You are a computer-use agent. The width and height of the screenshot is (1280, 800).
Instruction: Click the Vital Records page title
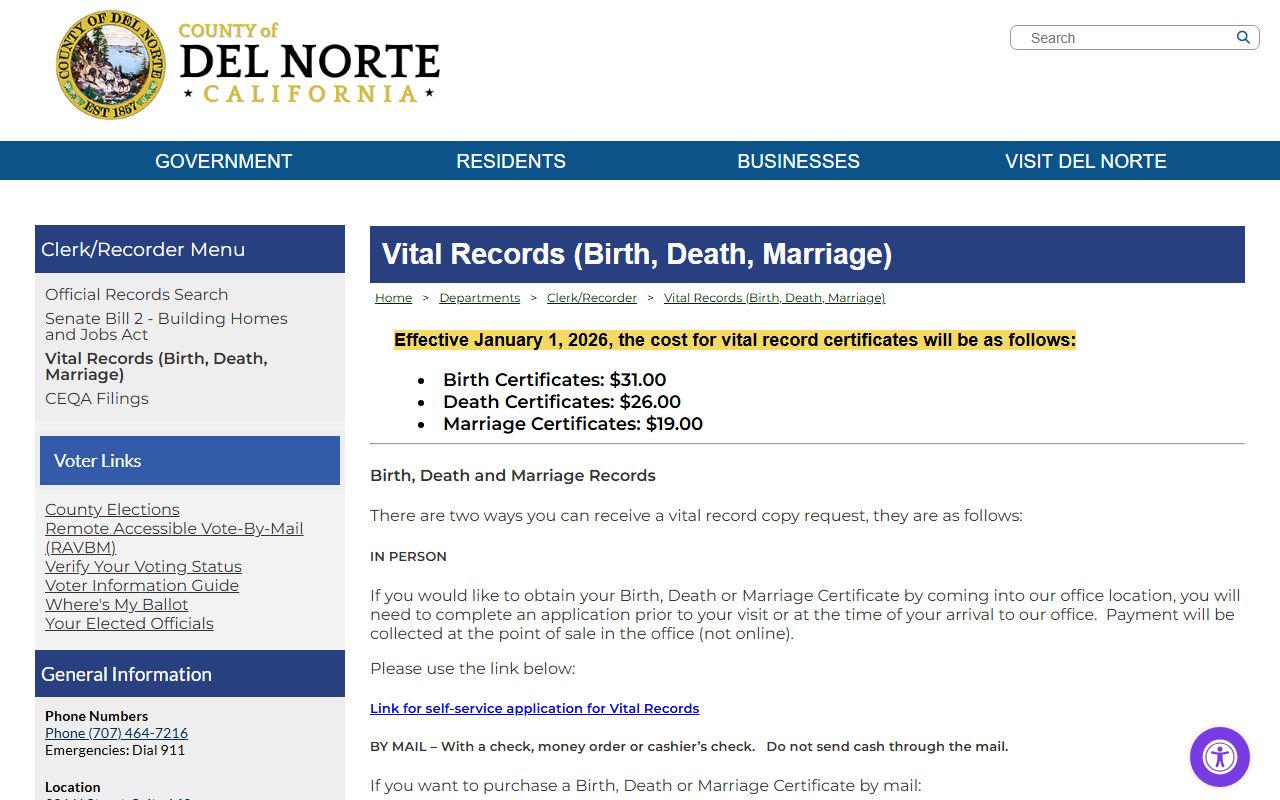tap(637, 254)
